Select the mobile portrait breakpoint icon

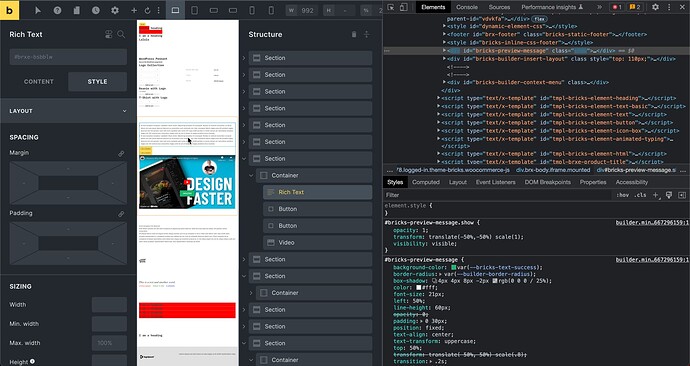[271, 10]
